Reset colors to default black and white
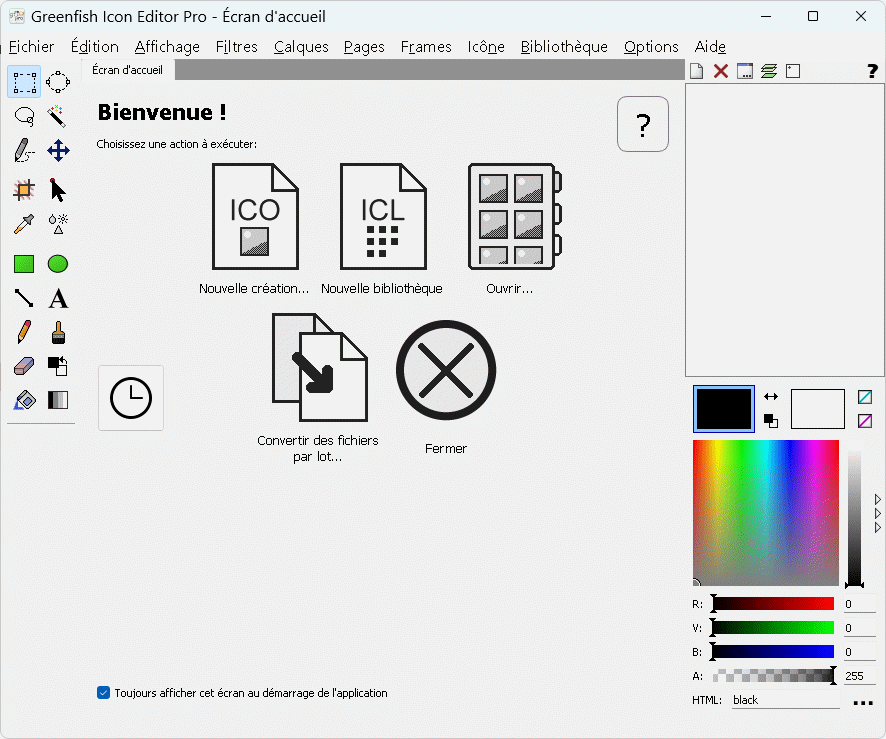Screen dimensions: 886x739 coord(771,421)
